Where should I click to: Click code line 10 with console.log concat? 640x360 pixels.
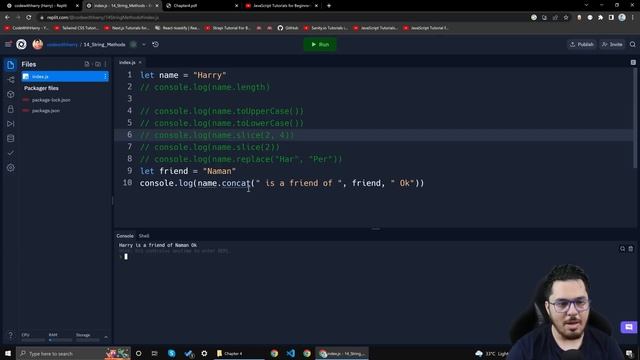click(x=282, y=183)
